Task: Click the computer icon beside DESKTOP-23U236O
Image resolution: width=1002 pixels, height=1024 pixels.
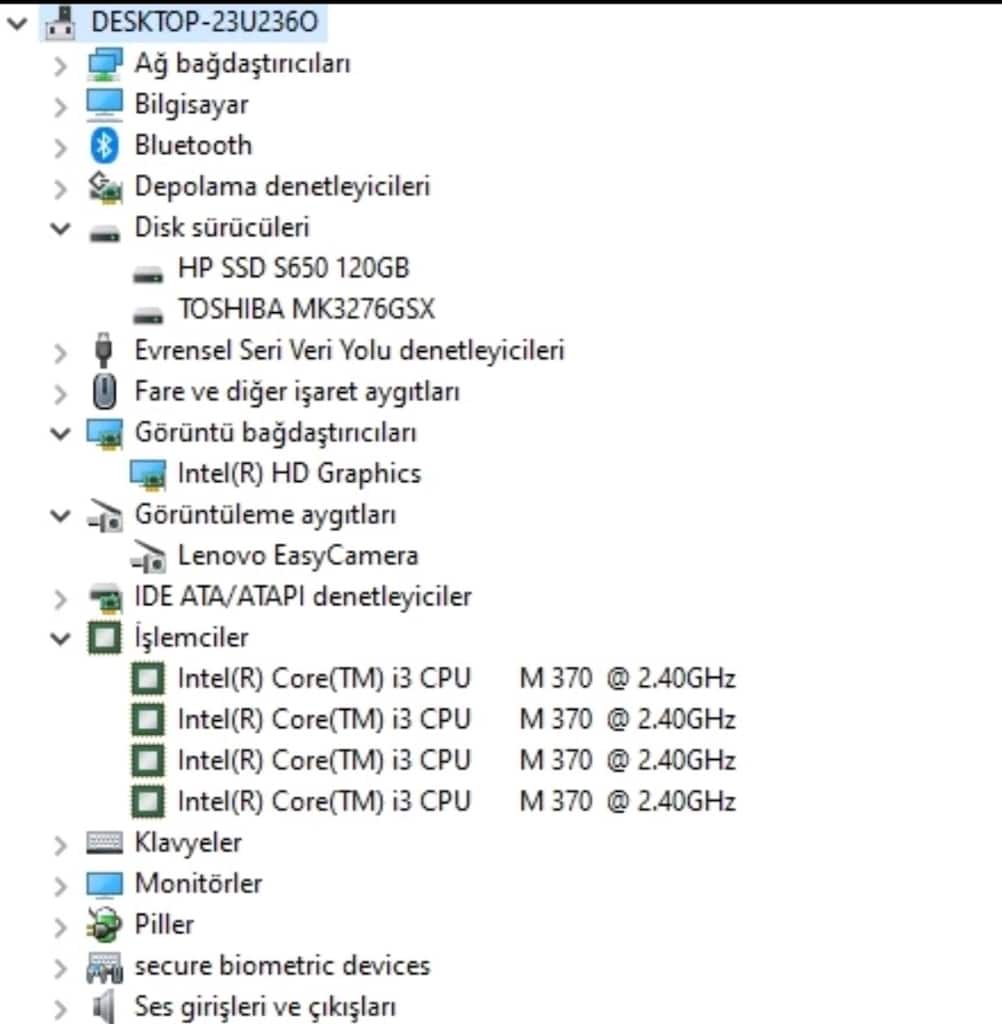Action: pyautogui.click(x=59, y=22)
